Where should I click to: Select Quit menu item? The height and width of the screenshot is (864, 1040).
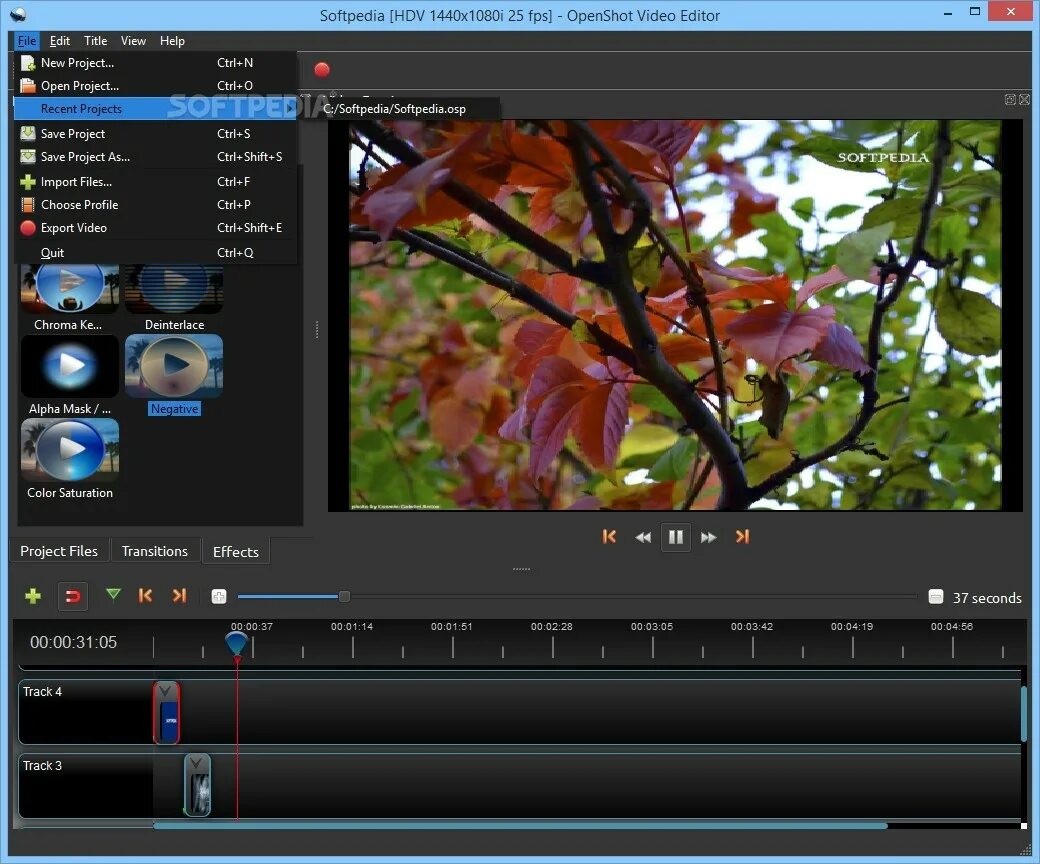pyautogui.click(x=155, y=253)
